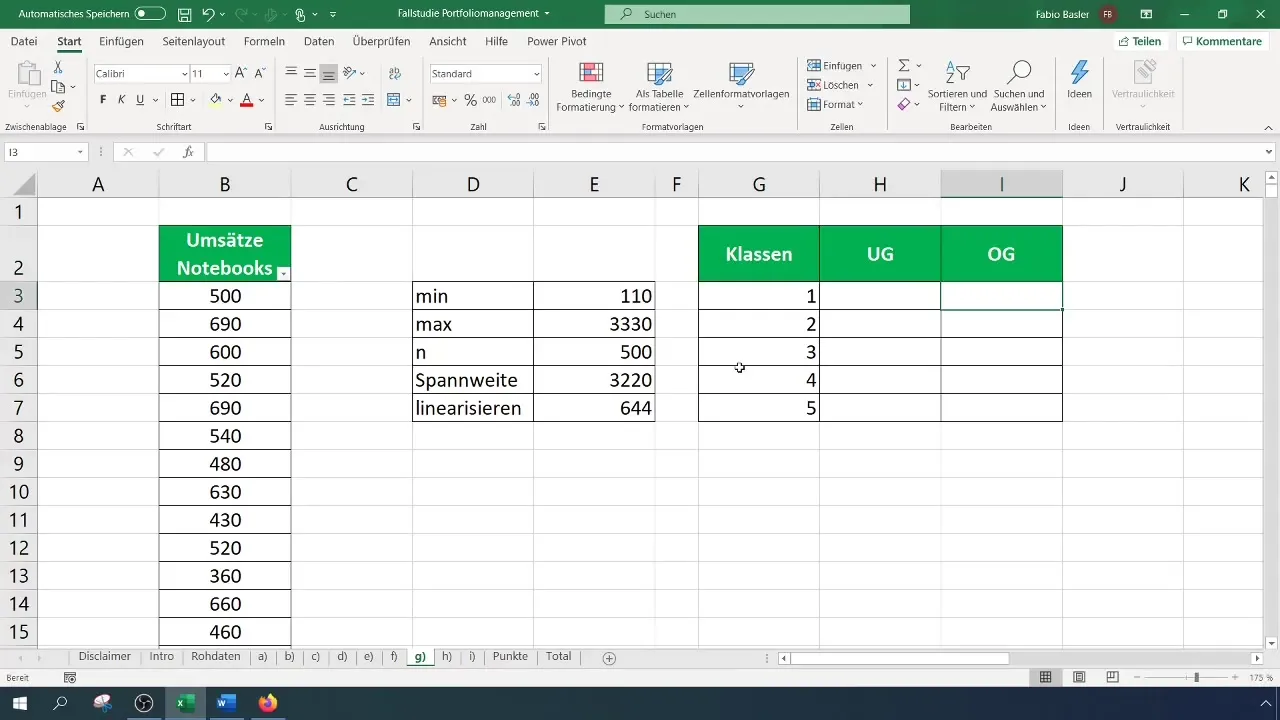Click the Ideen lightning icon
The width and height of the screenshot is (1280, 720).
1079,80
